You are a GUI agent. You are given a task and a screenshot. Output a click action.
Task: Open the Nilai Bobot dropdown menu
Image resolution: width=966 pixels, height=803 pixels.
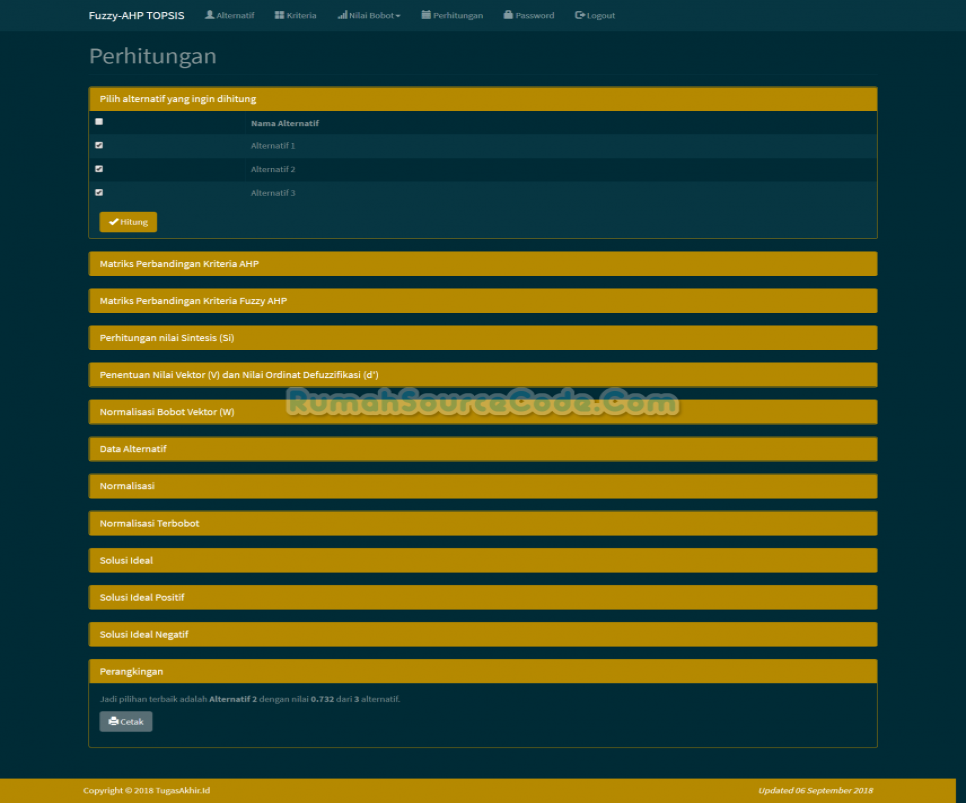368,14
